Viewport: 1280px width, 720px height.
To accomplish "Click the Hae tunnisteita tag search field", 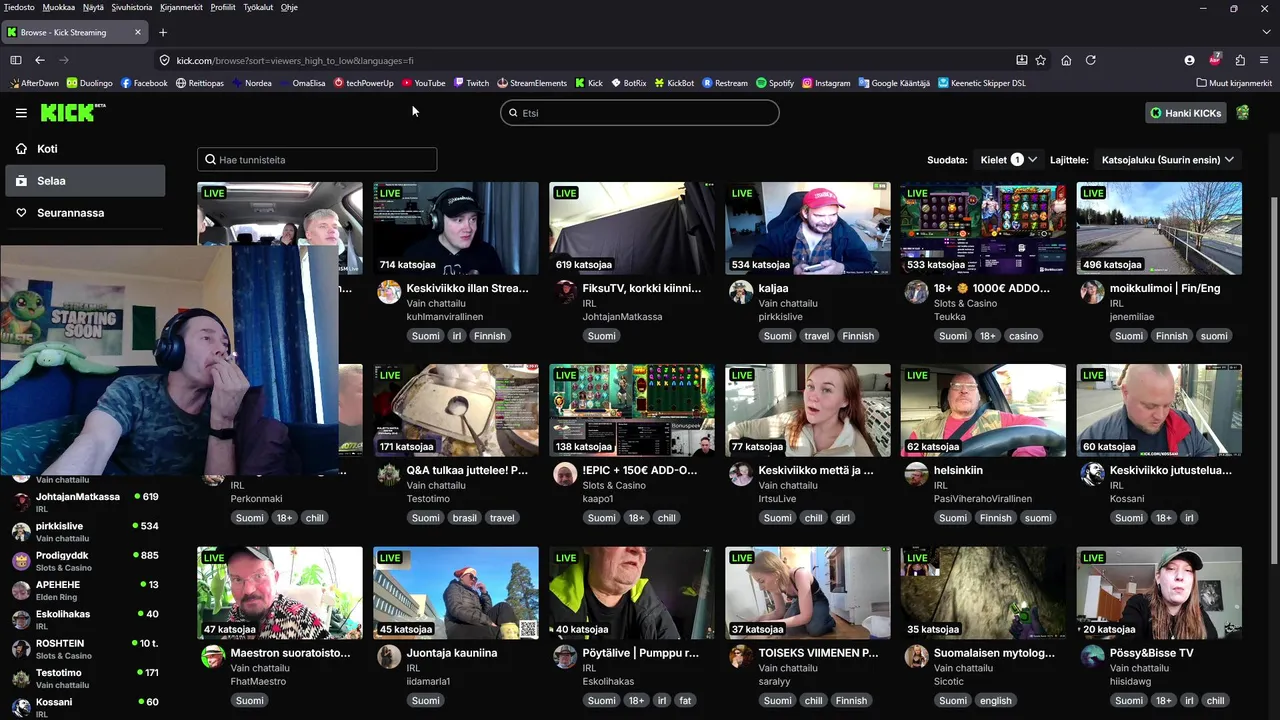I will tap(317, 159).
